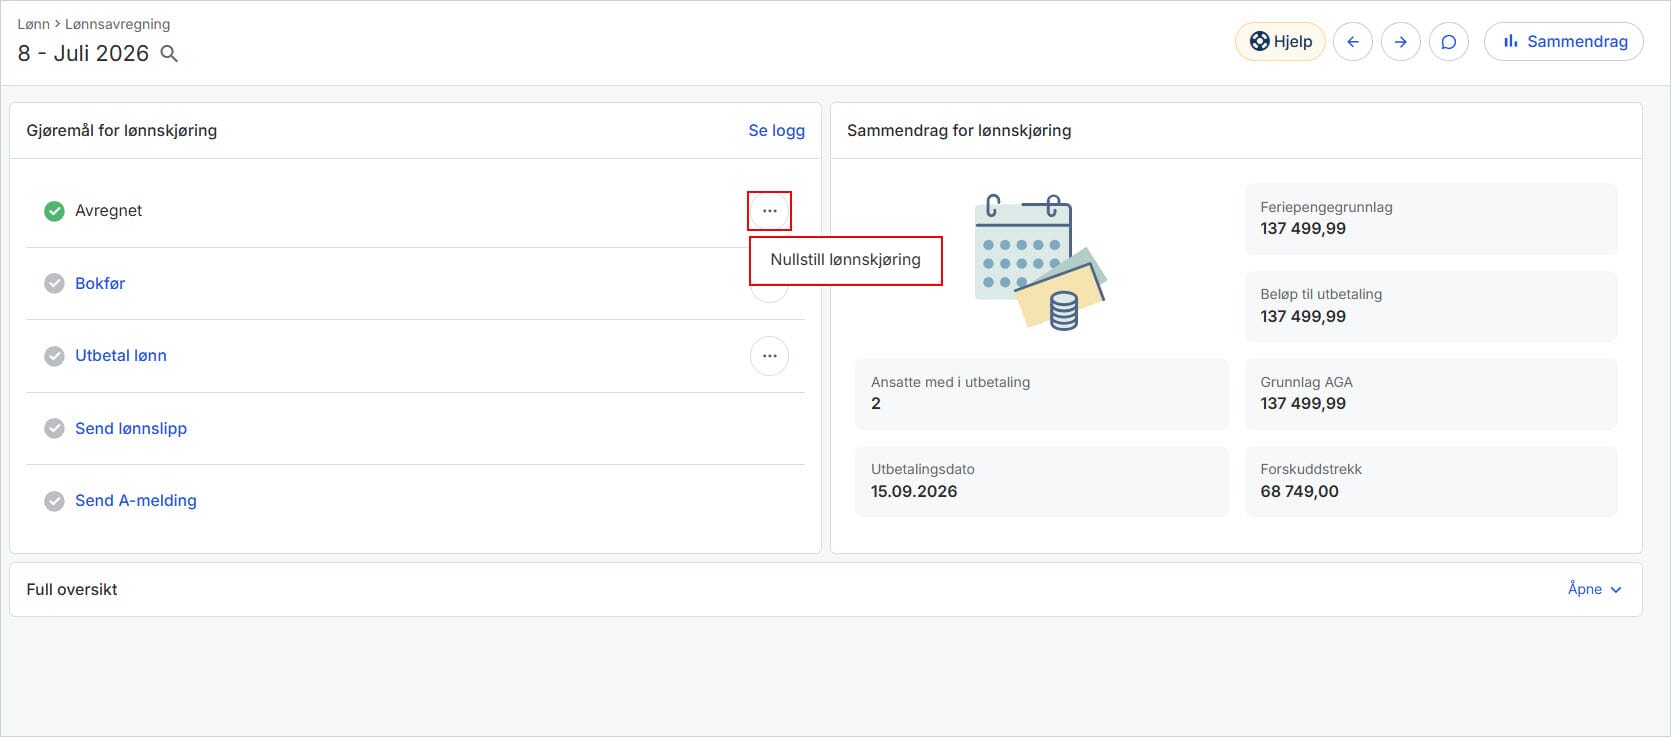Click the Grunnlag AGA card
The height and width of the screenshot is (737, 1671).
pyautogui.click(x=1431, y=394)
